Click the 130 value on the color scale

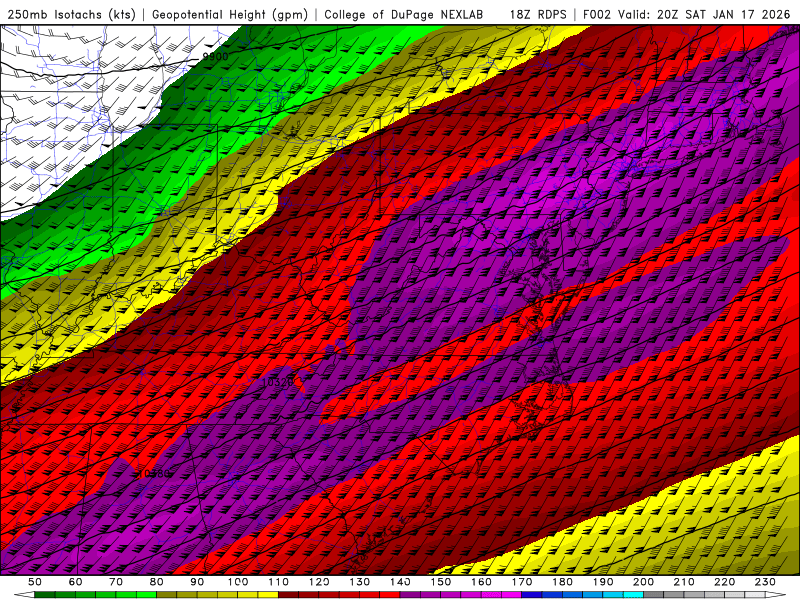click(360, 582)
